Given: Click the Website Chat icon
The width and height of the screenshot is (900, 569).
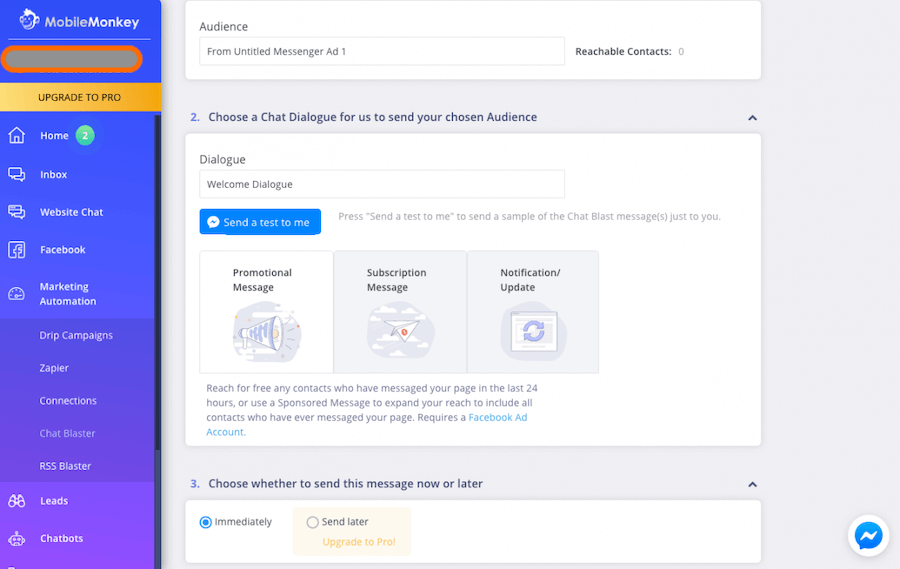Looking at the screenshot, I should click(x=17, y=212).
